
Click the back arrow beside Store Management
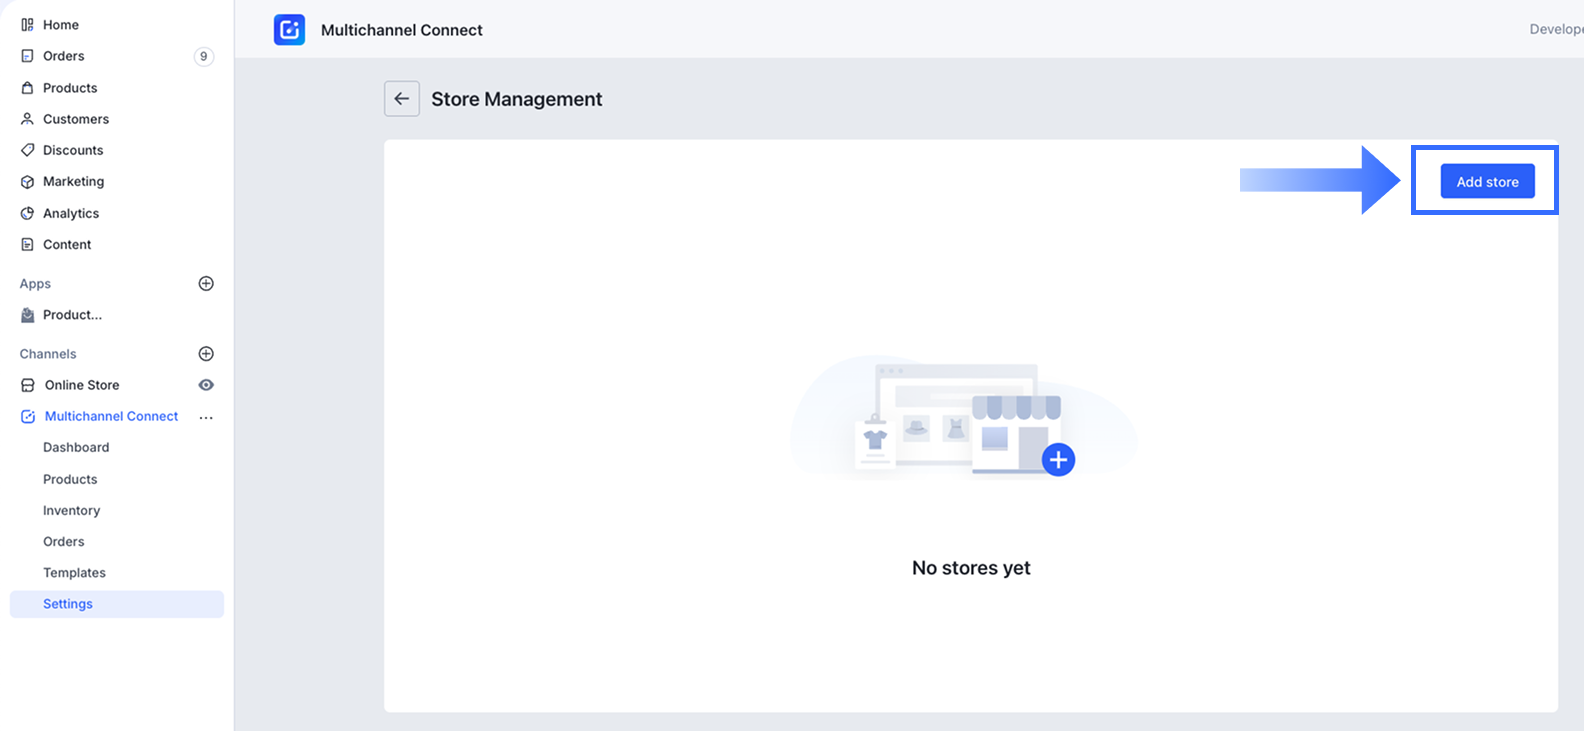(402, 99)
